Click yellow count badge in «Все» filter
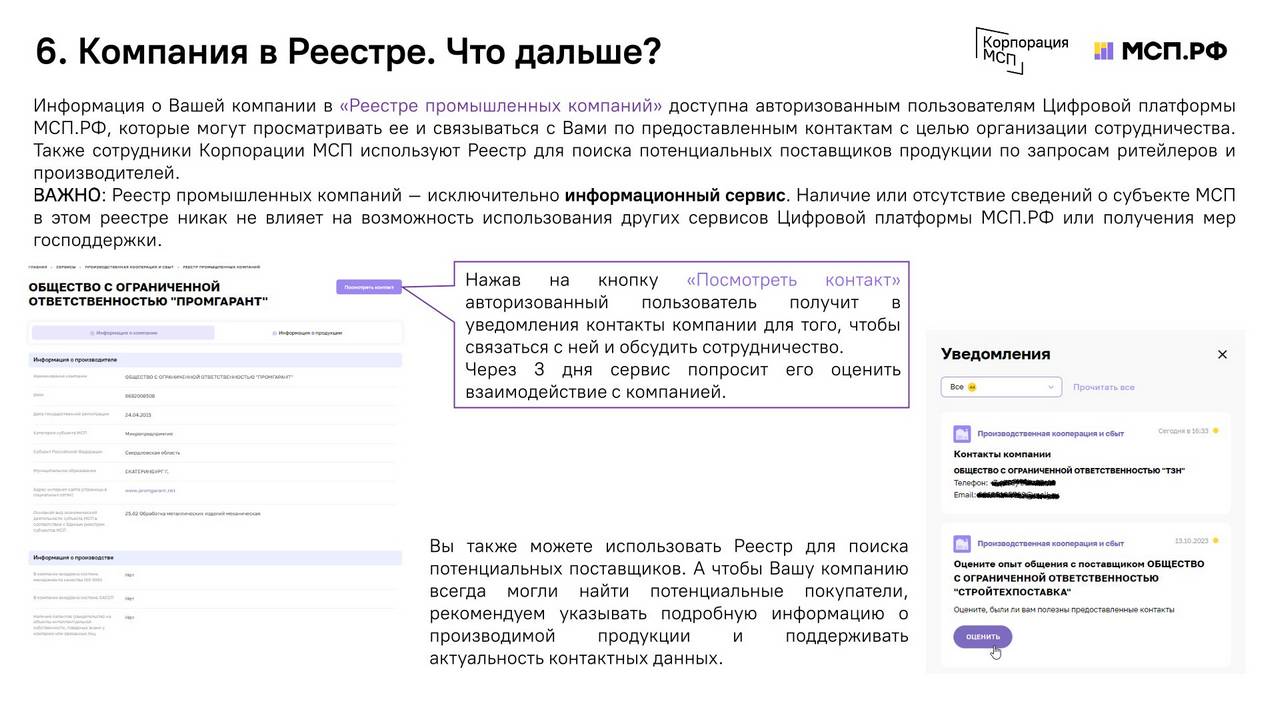Screen dimensions: 1280x720 coord(972,387)
